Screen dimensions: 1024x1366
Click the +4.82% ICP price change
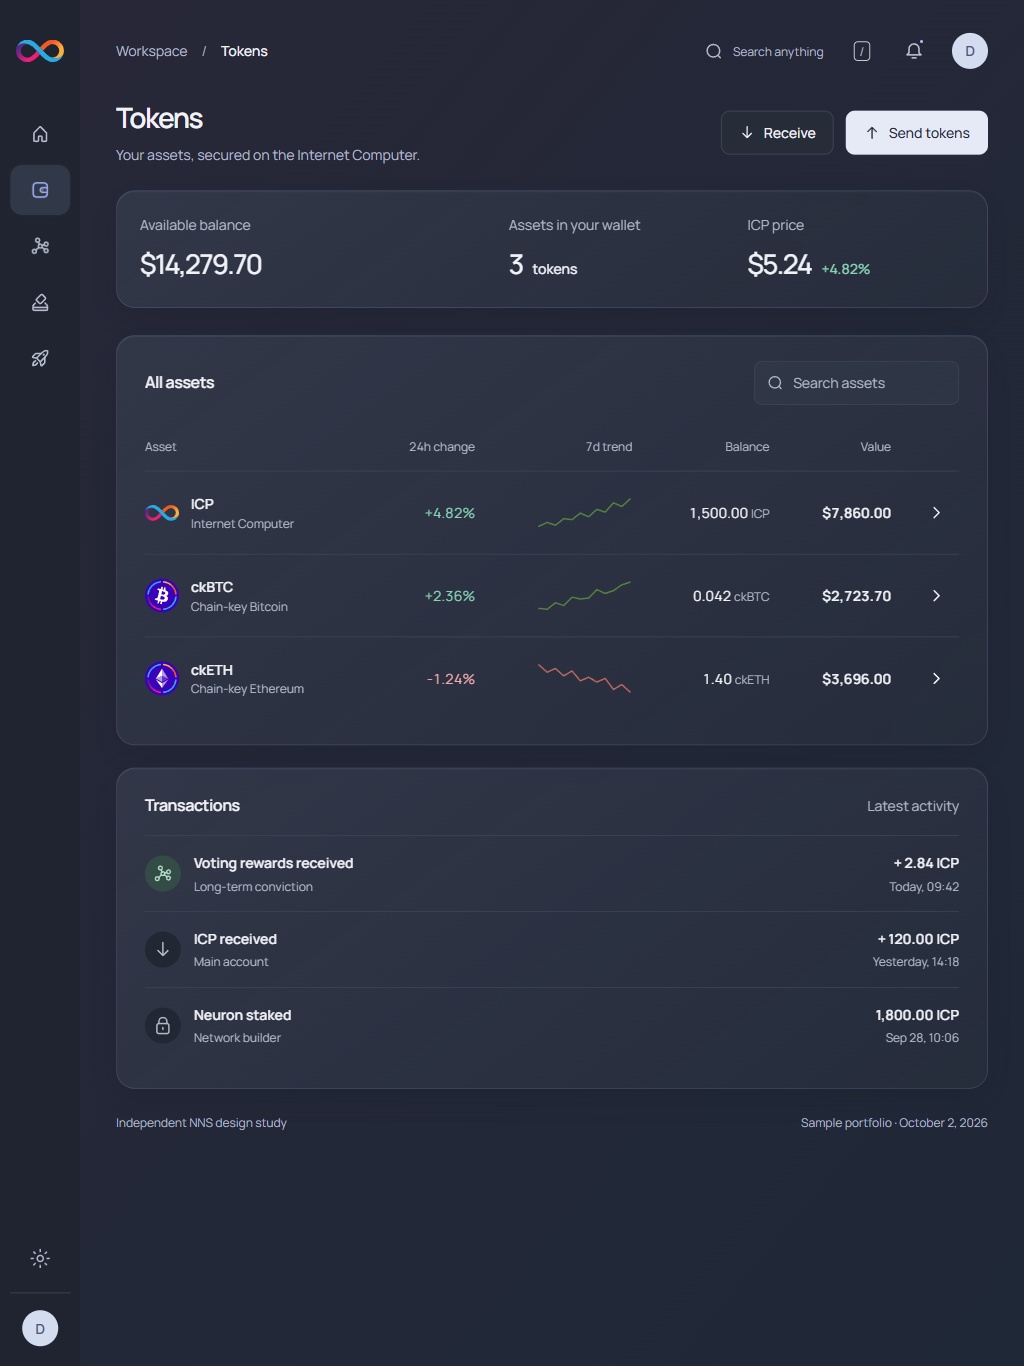point(846,269)
